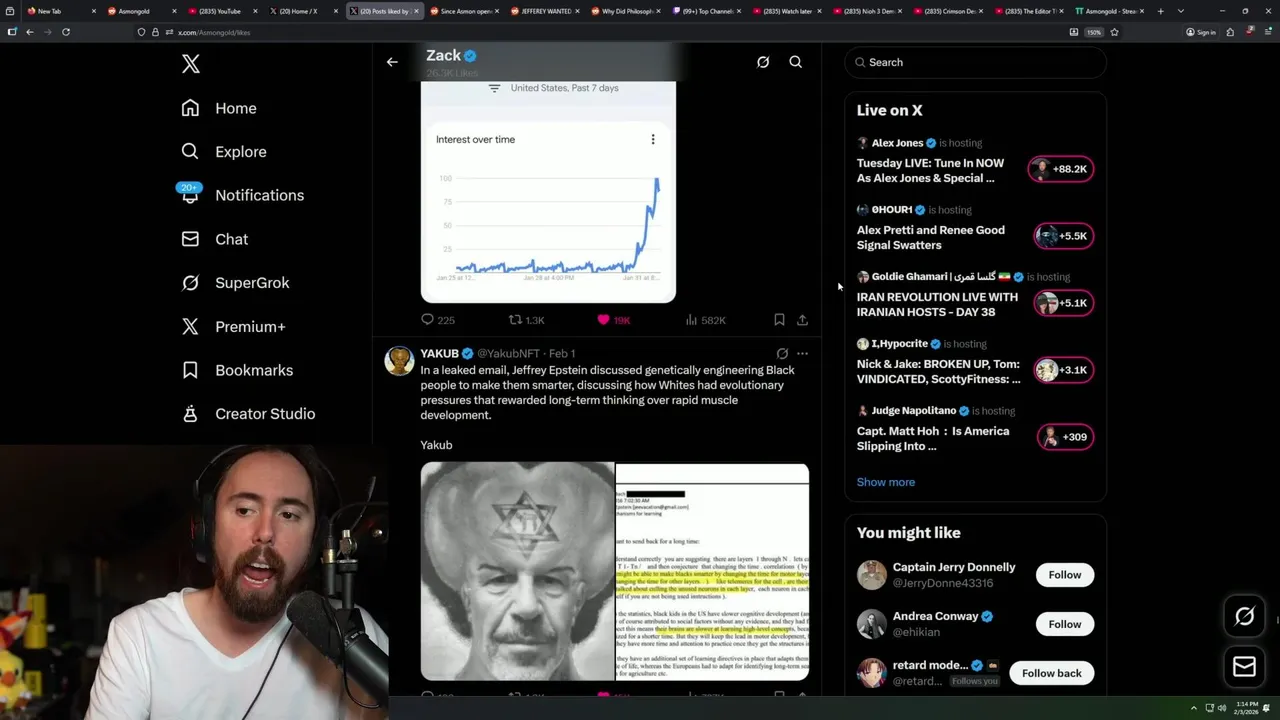Follow Captain Jerry Donnelly

tap(1065, 575)
